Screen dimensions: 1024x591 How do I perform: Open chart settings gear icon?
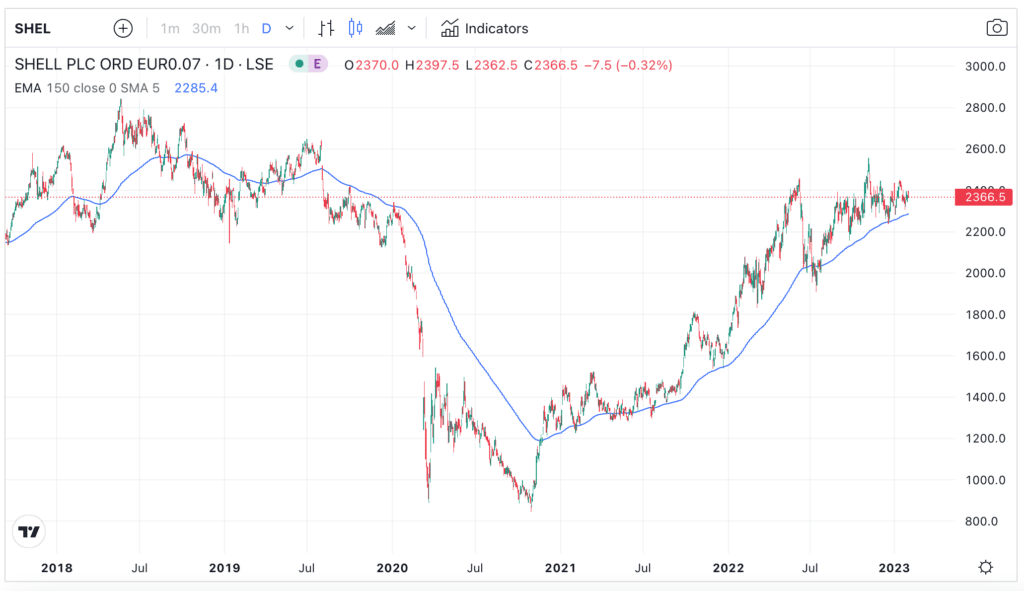(985, 567)
